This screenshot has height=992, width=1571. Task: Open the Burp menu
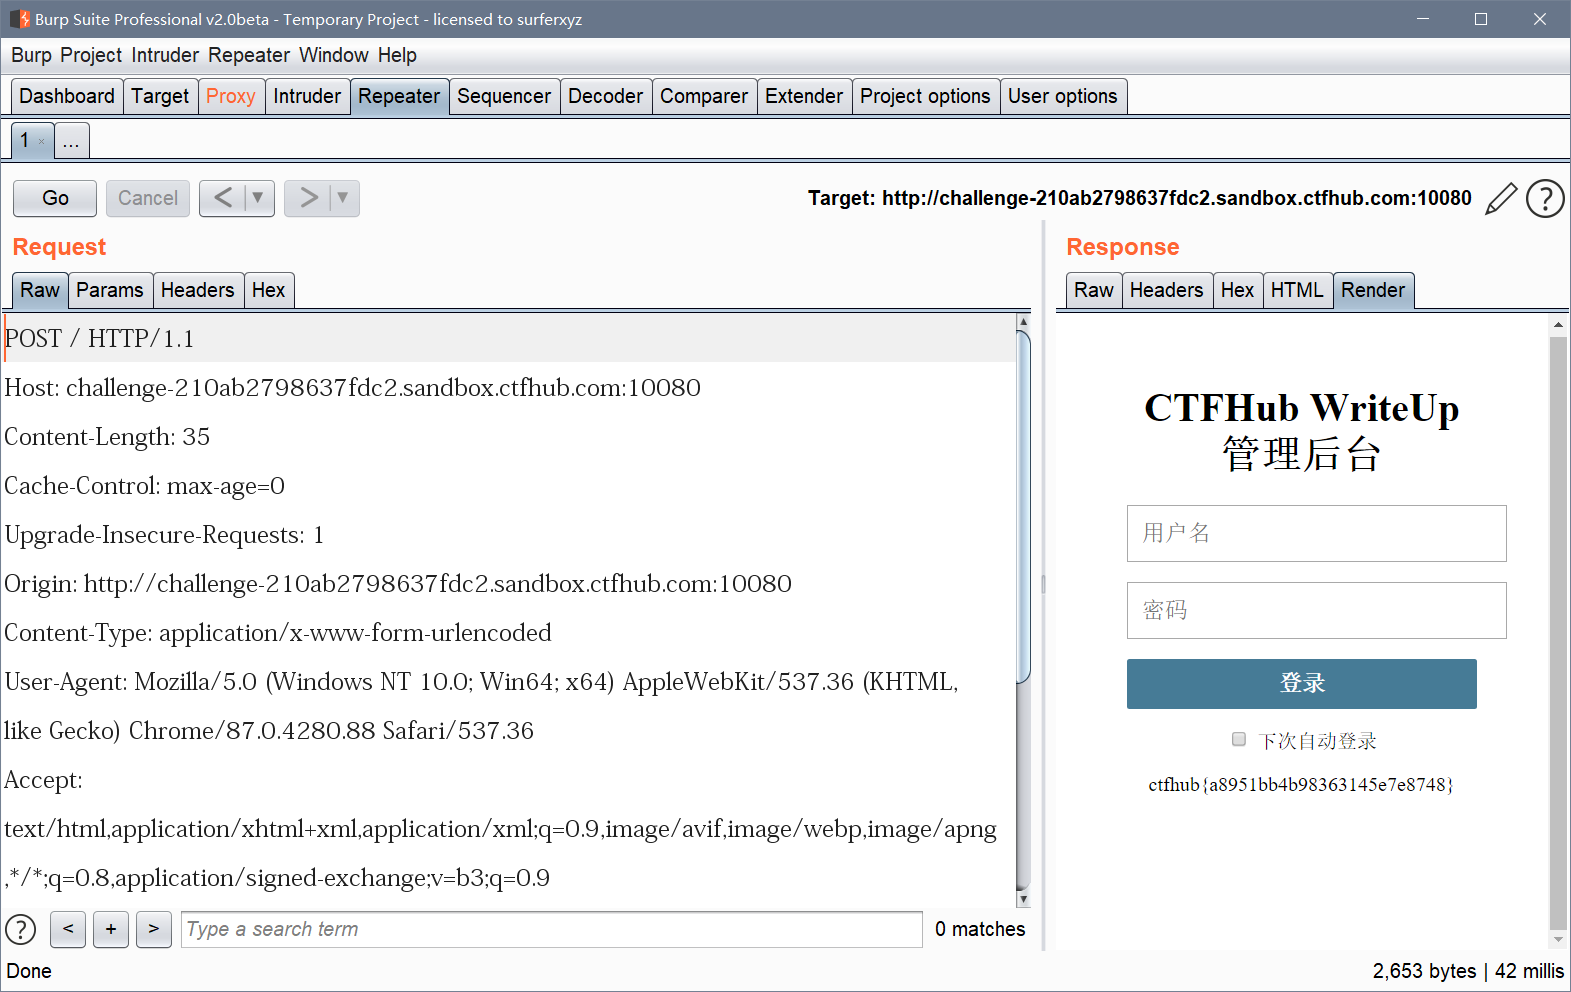coord(31,55)
